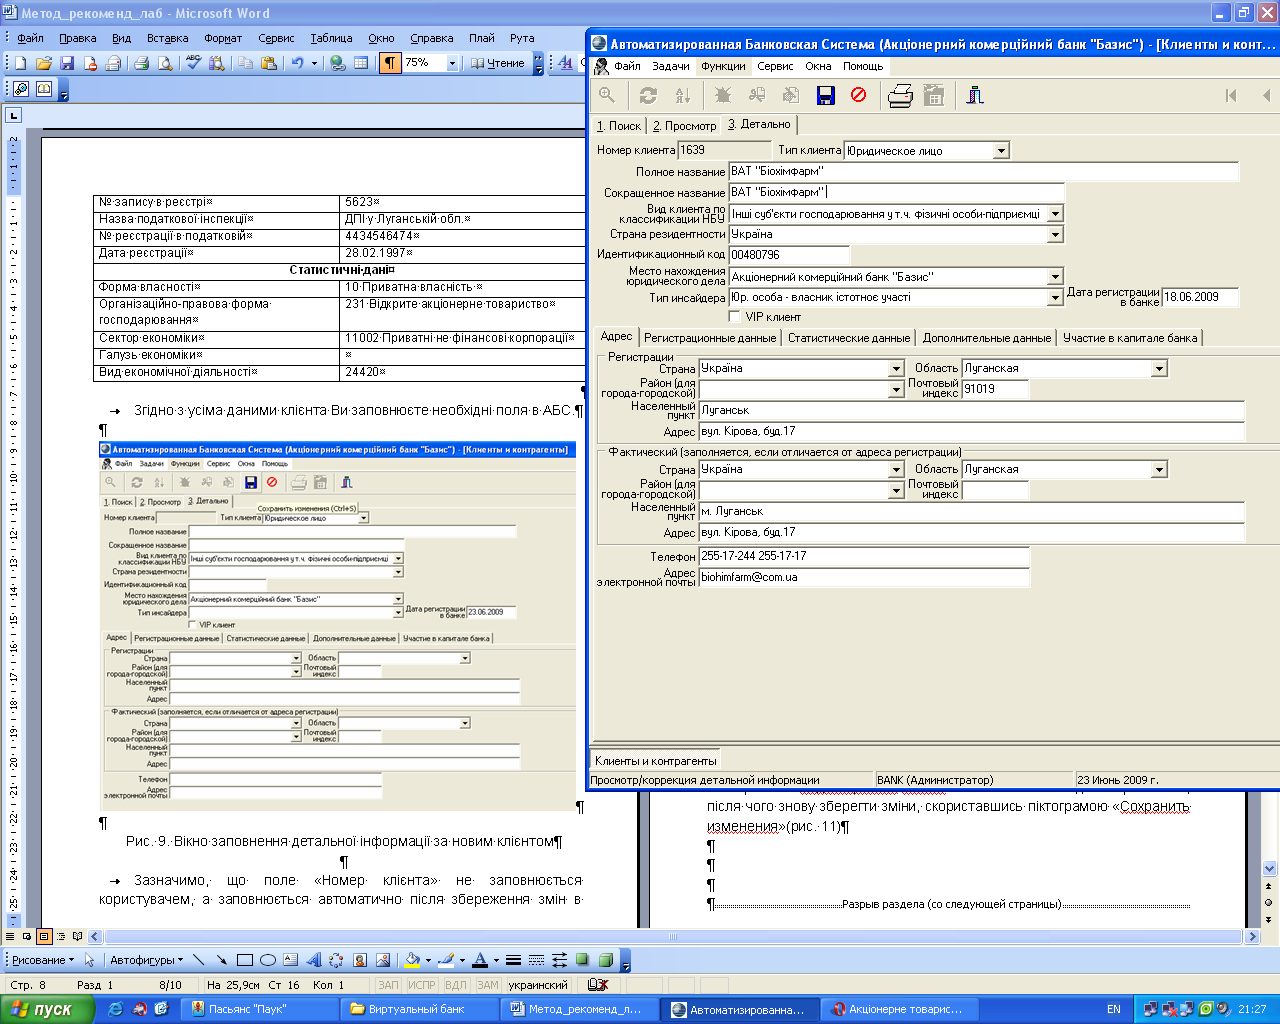Click the exit door icon in ABS toolbar
Viewport: 1280px width, 1024px height.
coord(975,95)
